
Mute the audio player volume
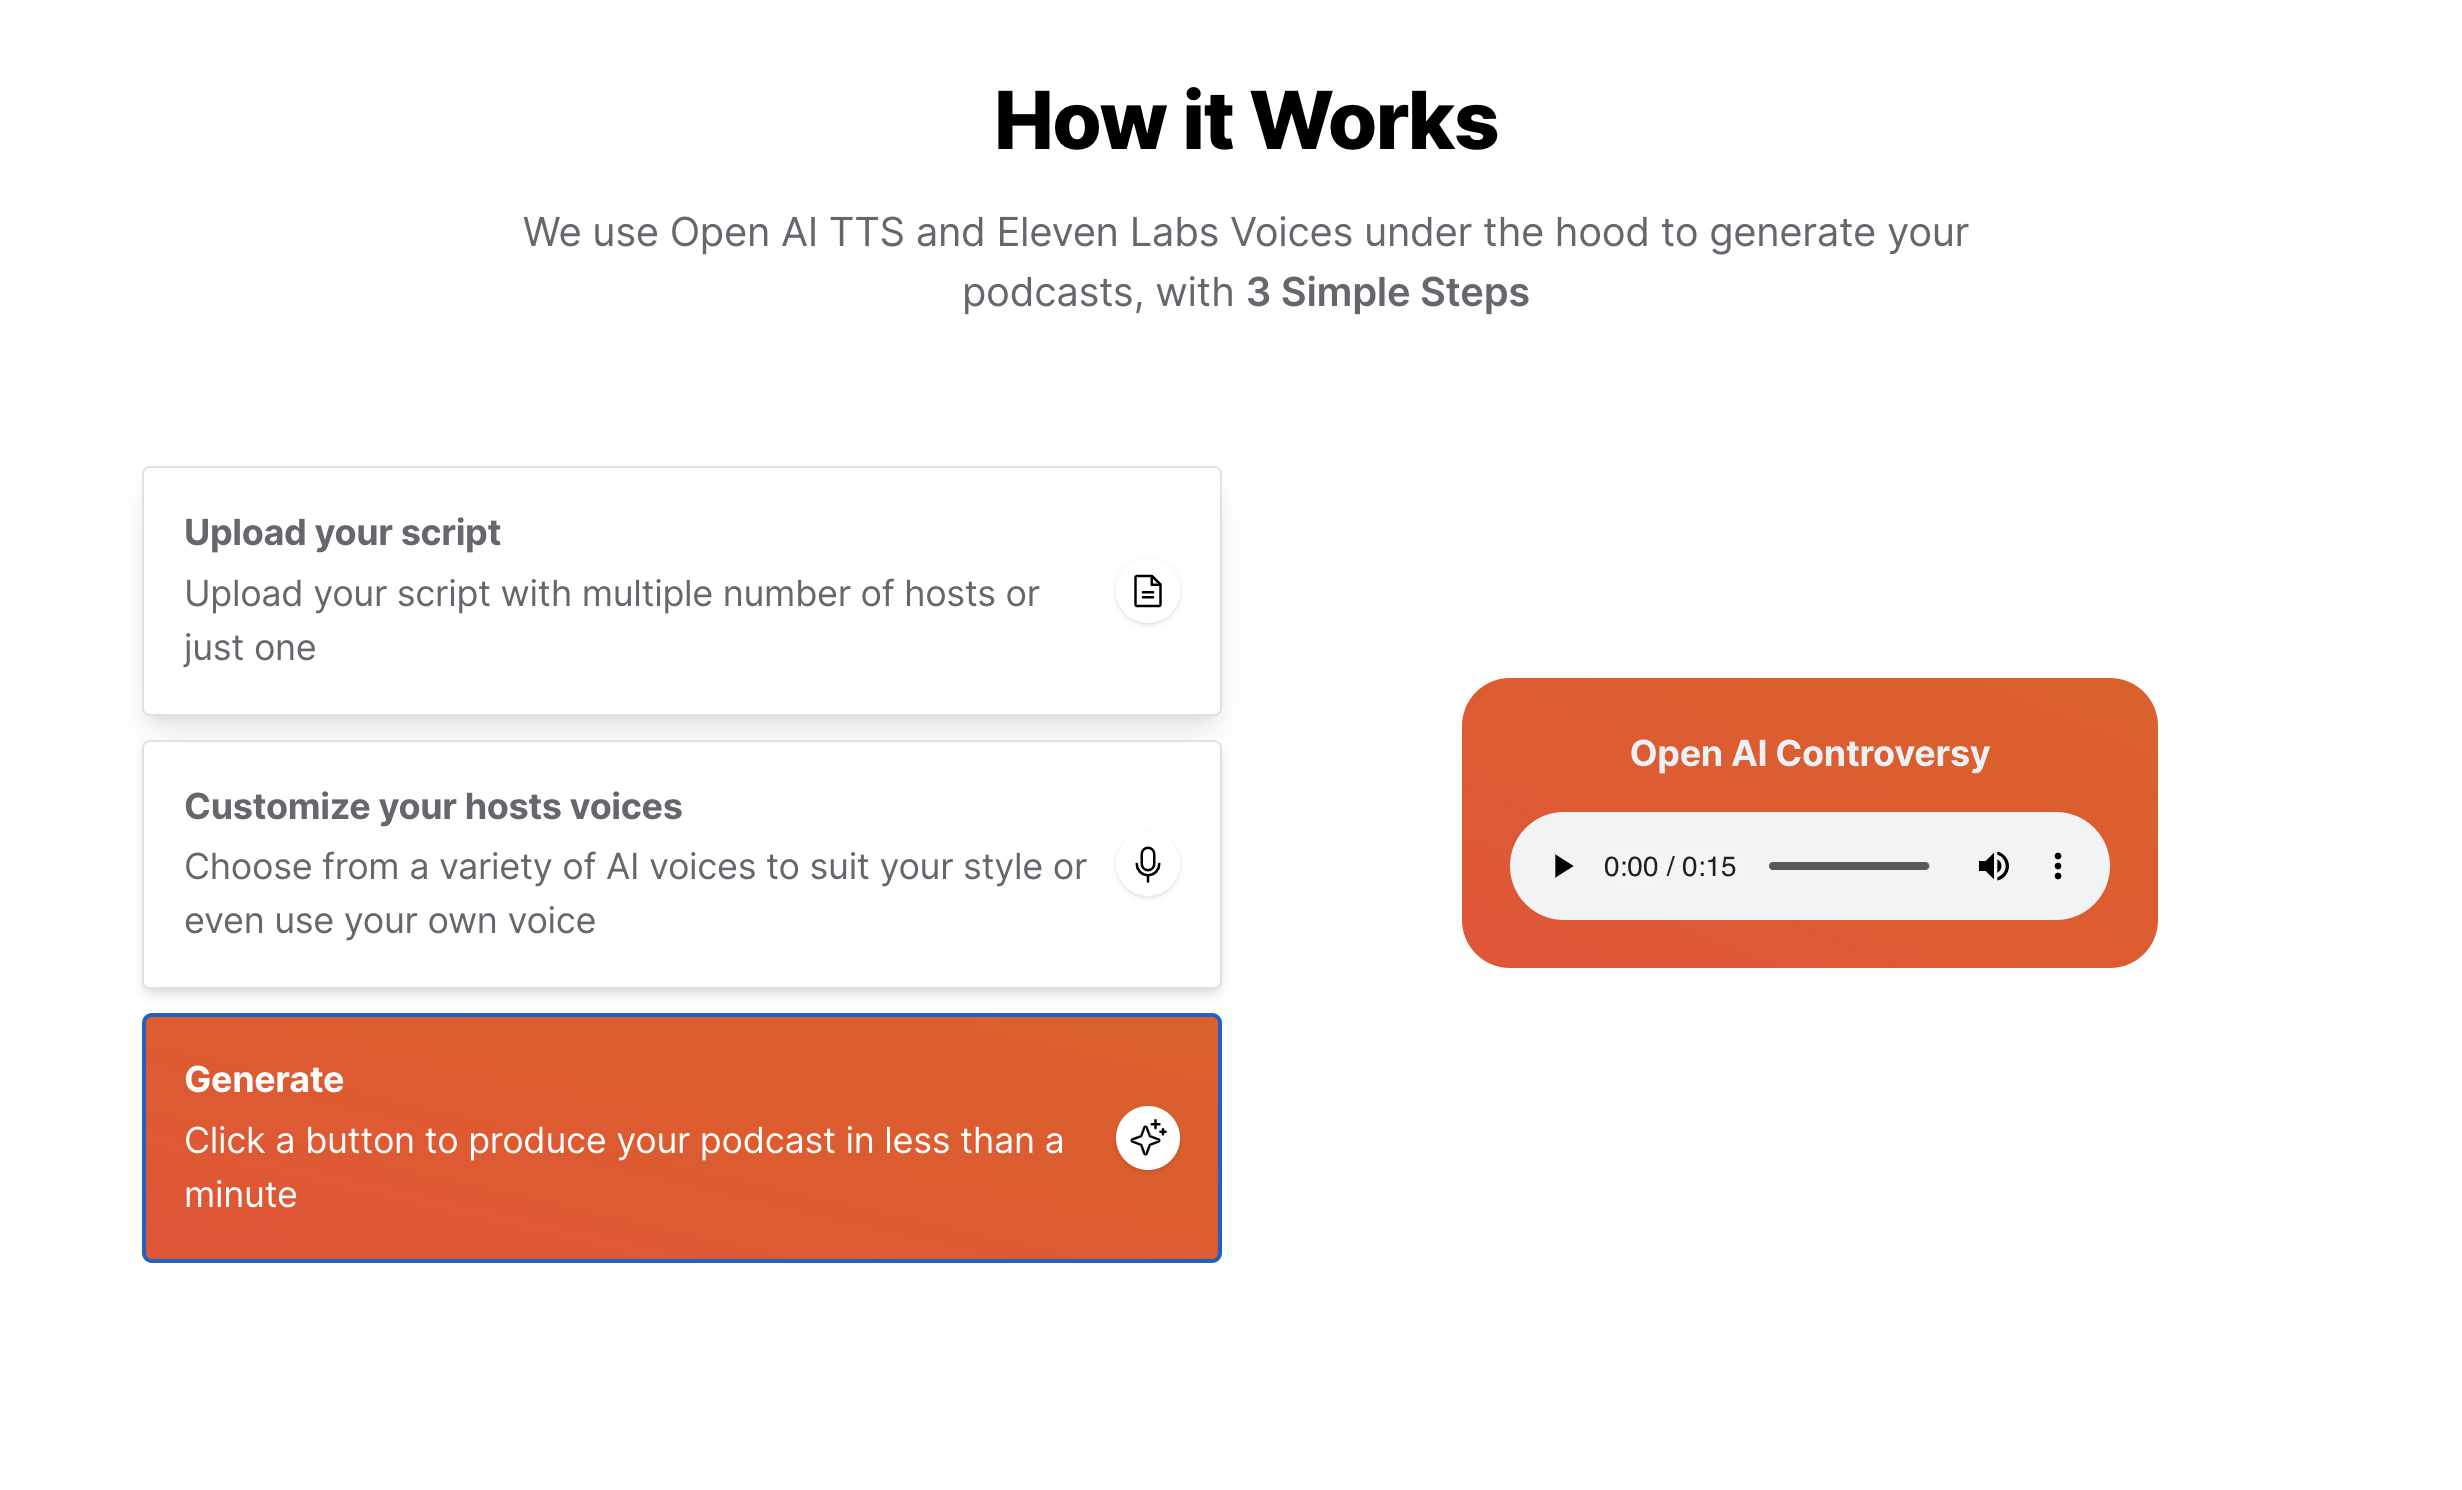coord(1993,866)
